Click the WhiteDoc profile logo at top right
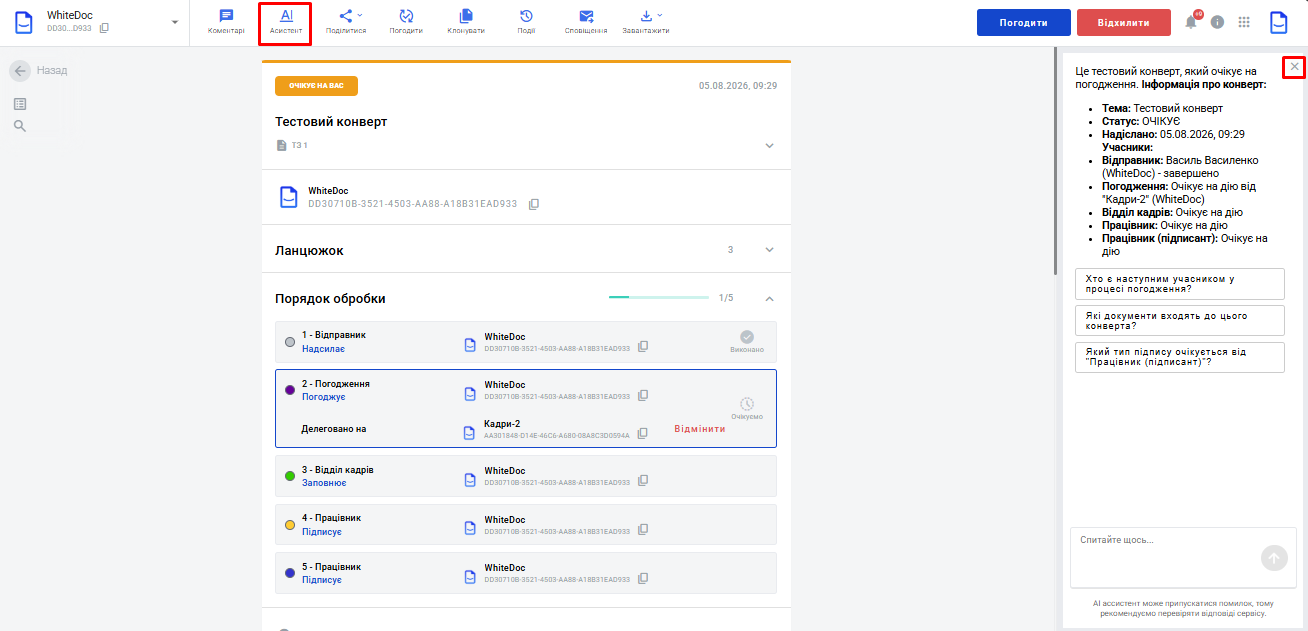 (x=1279, y=22)
